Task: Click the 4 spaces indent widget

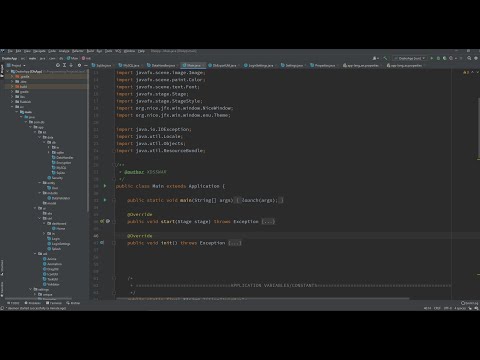Action: tap(460, 308)
